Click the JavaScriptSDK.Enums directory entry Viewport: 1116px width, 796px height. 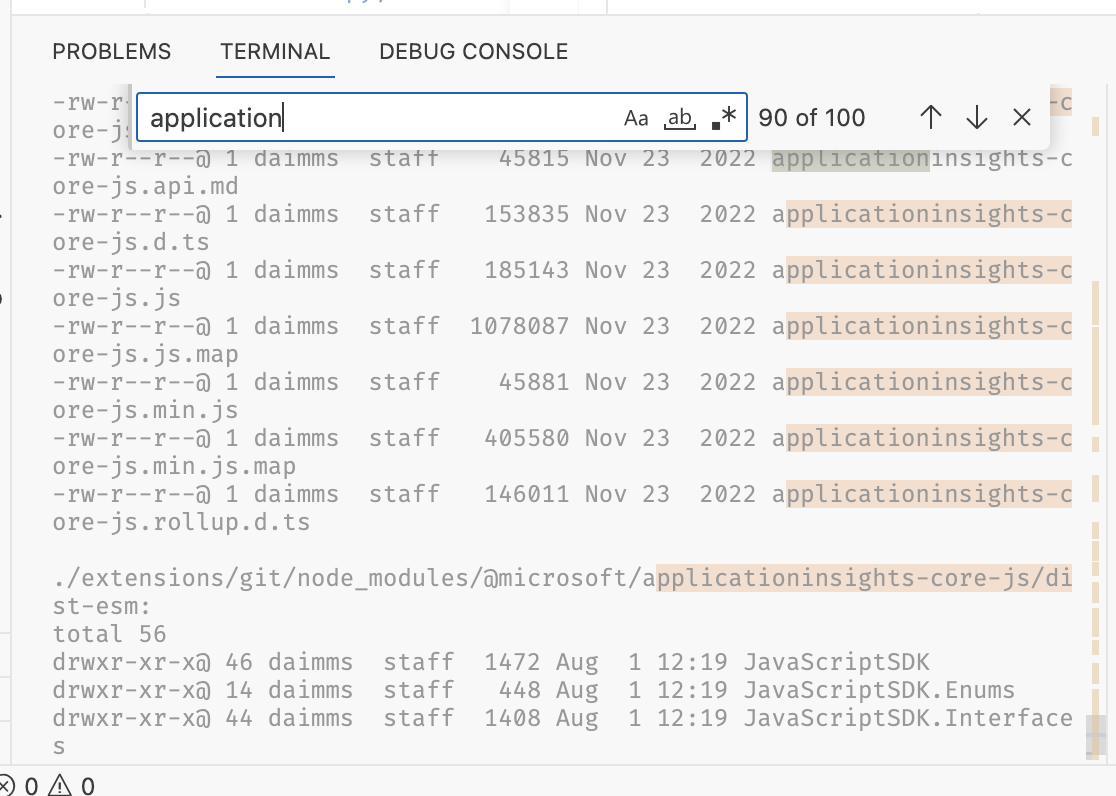click(880, 690)
